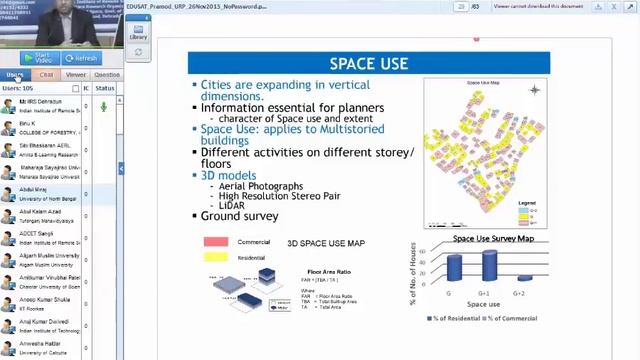Click the Status column header
The width and height of the screenshot is (640, 360).
point(104,88)
